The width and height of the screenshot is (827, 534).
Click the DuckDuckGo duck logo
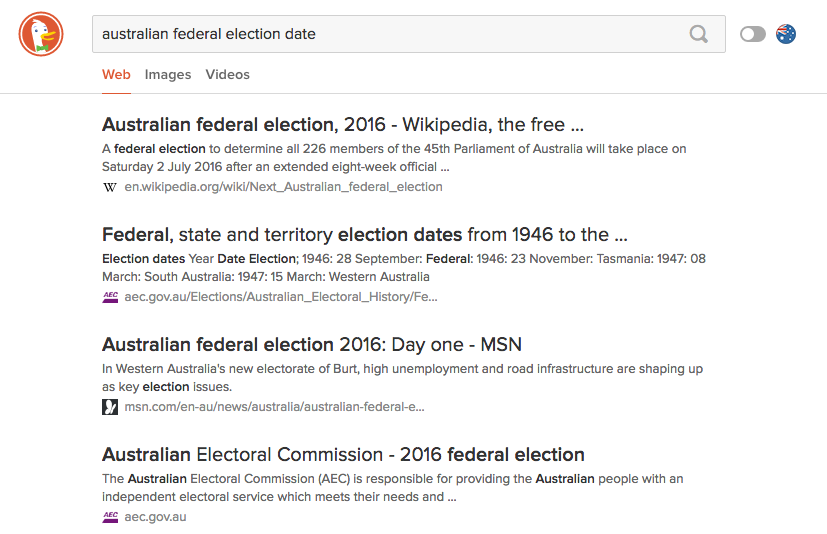click(41, 34)
